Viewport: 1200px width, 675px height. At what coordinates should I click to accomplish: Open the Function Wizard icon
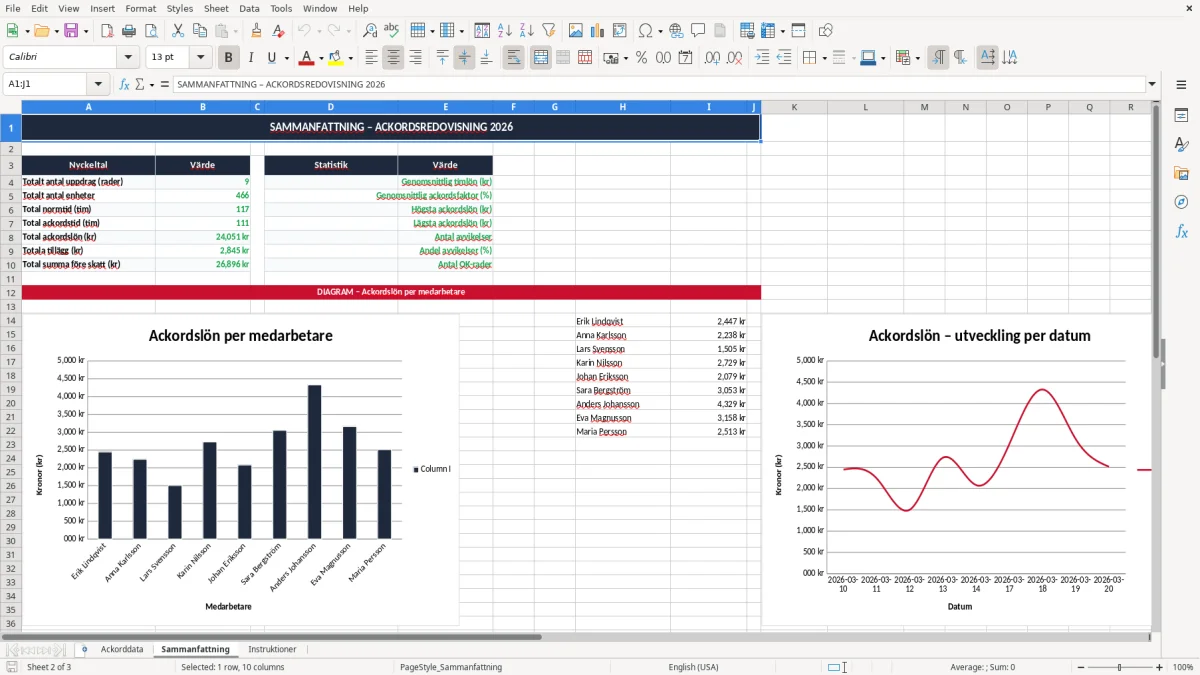(125, 84)
